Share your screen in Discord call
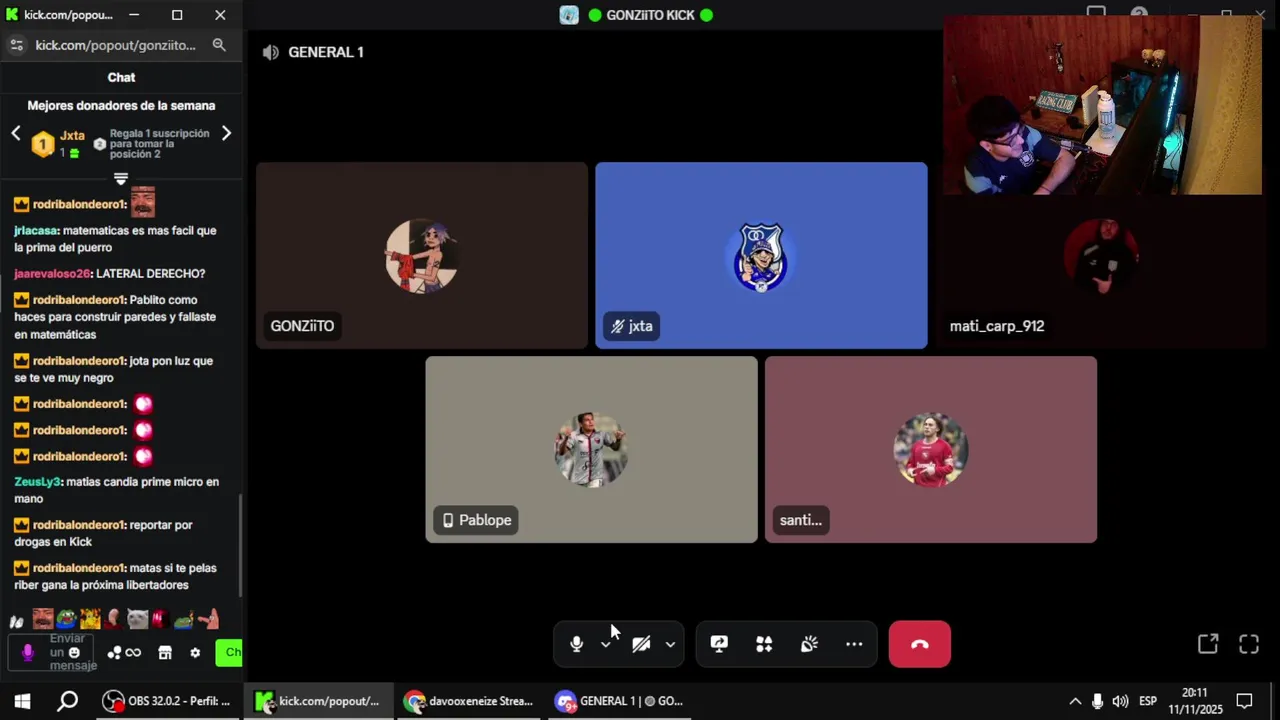This screenshot has width=1280, height=720. coord(719,644)
